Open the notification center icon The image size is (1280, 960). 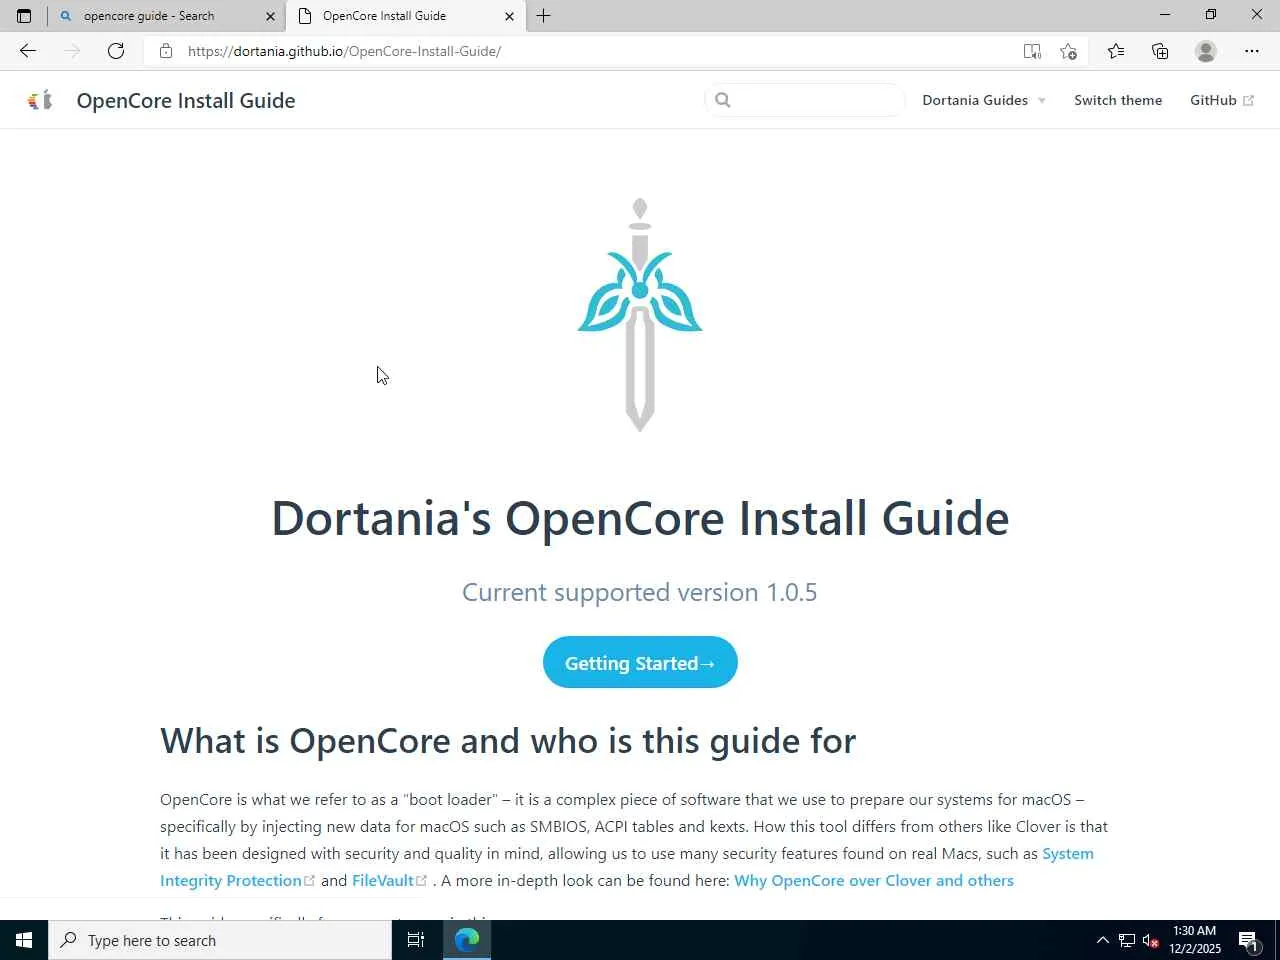point(1249,940)
